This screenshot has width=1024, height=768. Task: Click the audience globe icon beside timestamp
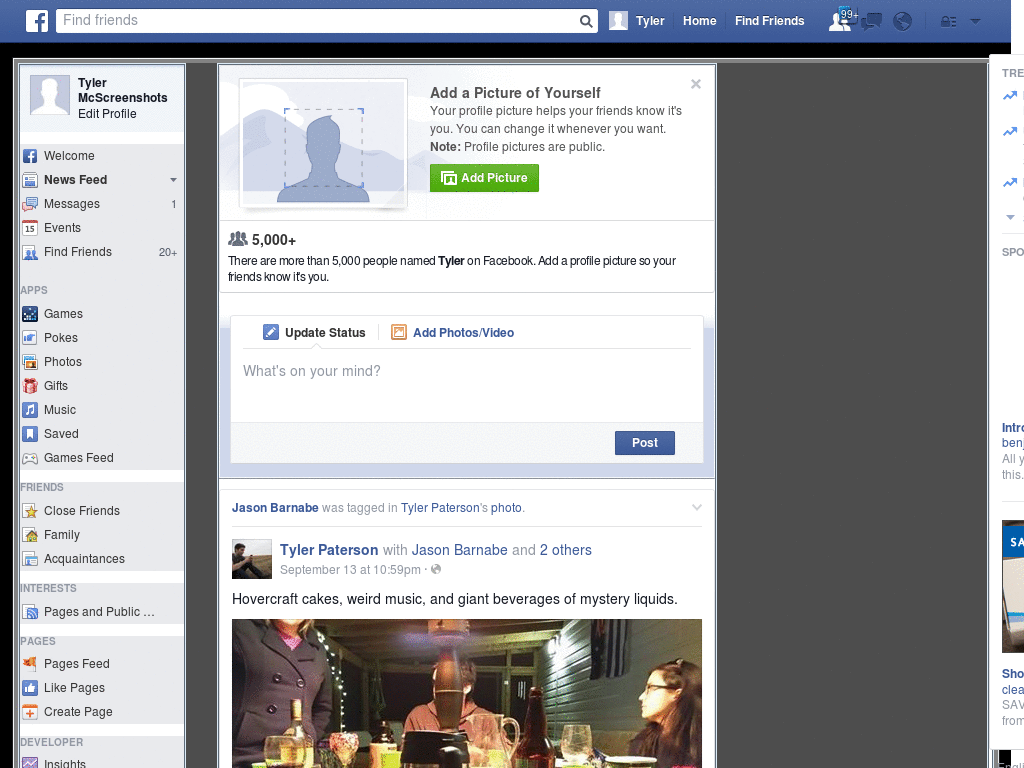pyautogui.click(x=436, y=569)
